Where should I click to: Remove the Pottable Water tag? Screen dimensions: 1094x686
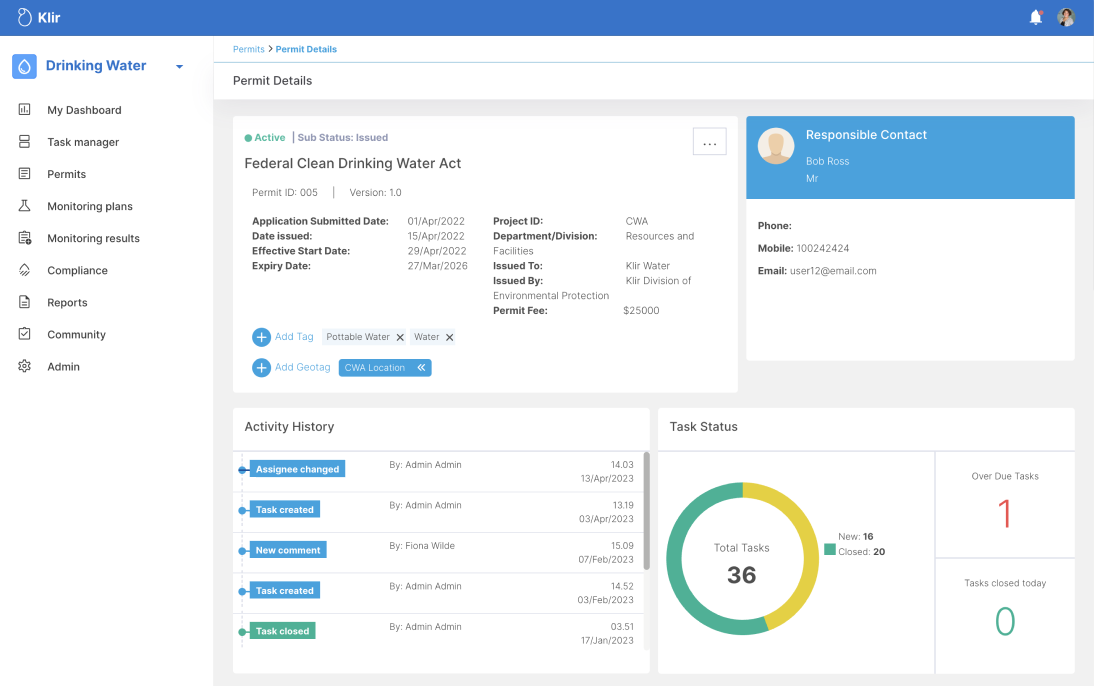[x=400, y=338]
